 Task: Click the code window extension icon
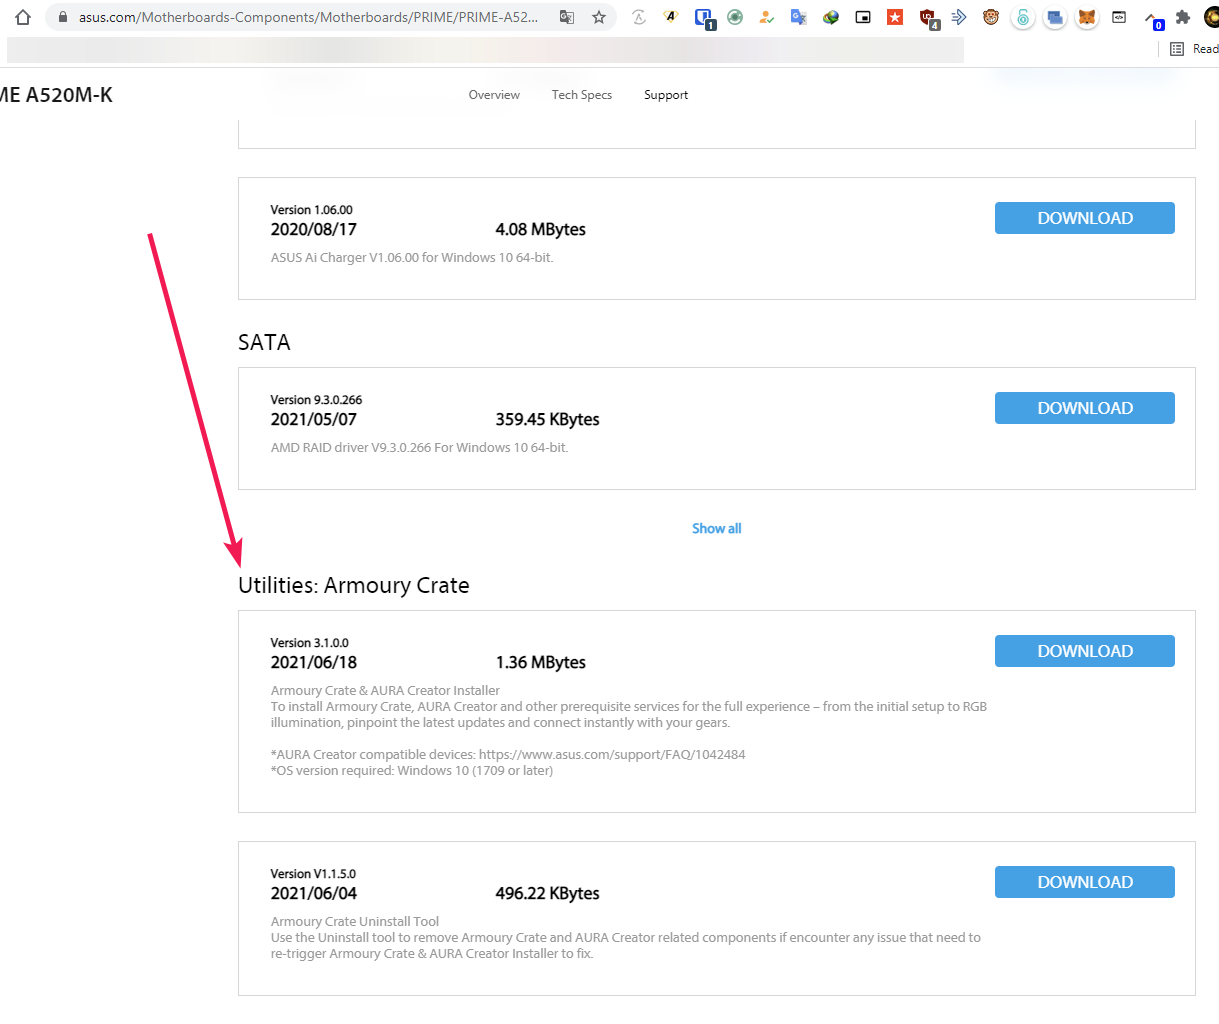[x=1119, y=17]
